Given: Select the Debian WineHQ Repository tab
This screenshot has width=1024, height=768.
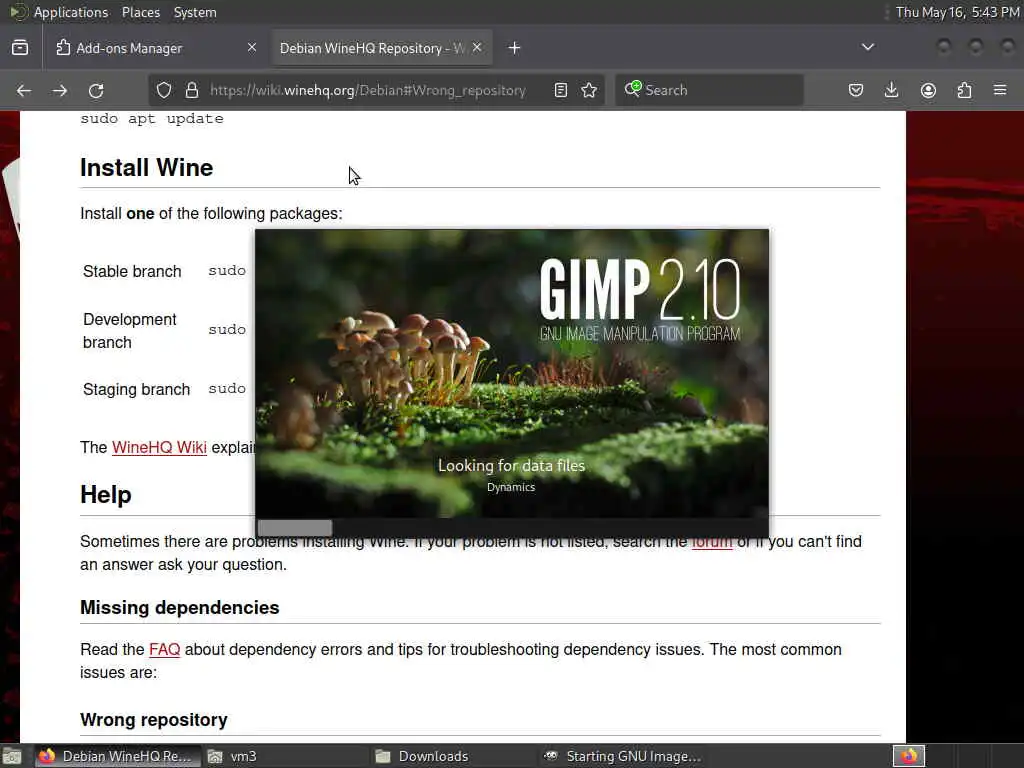Looking at the screenshot, I should (381, 48).
